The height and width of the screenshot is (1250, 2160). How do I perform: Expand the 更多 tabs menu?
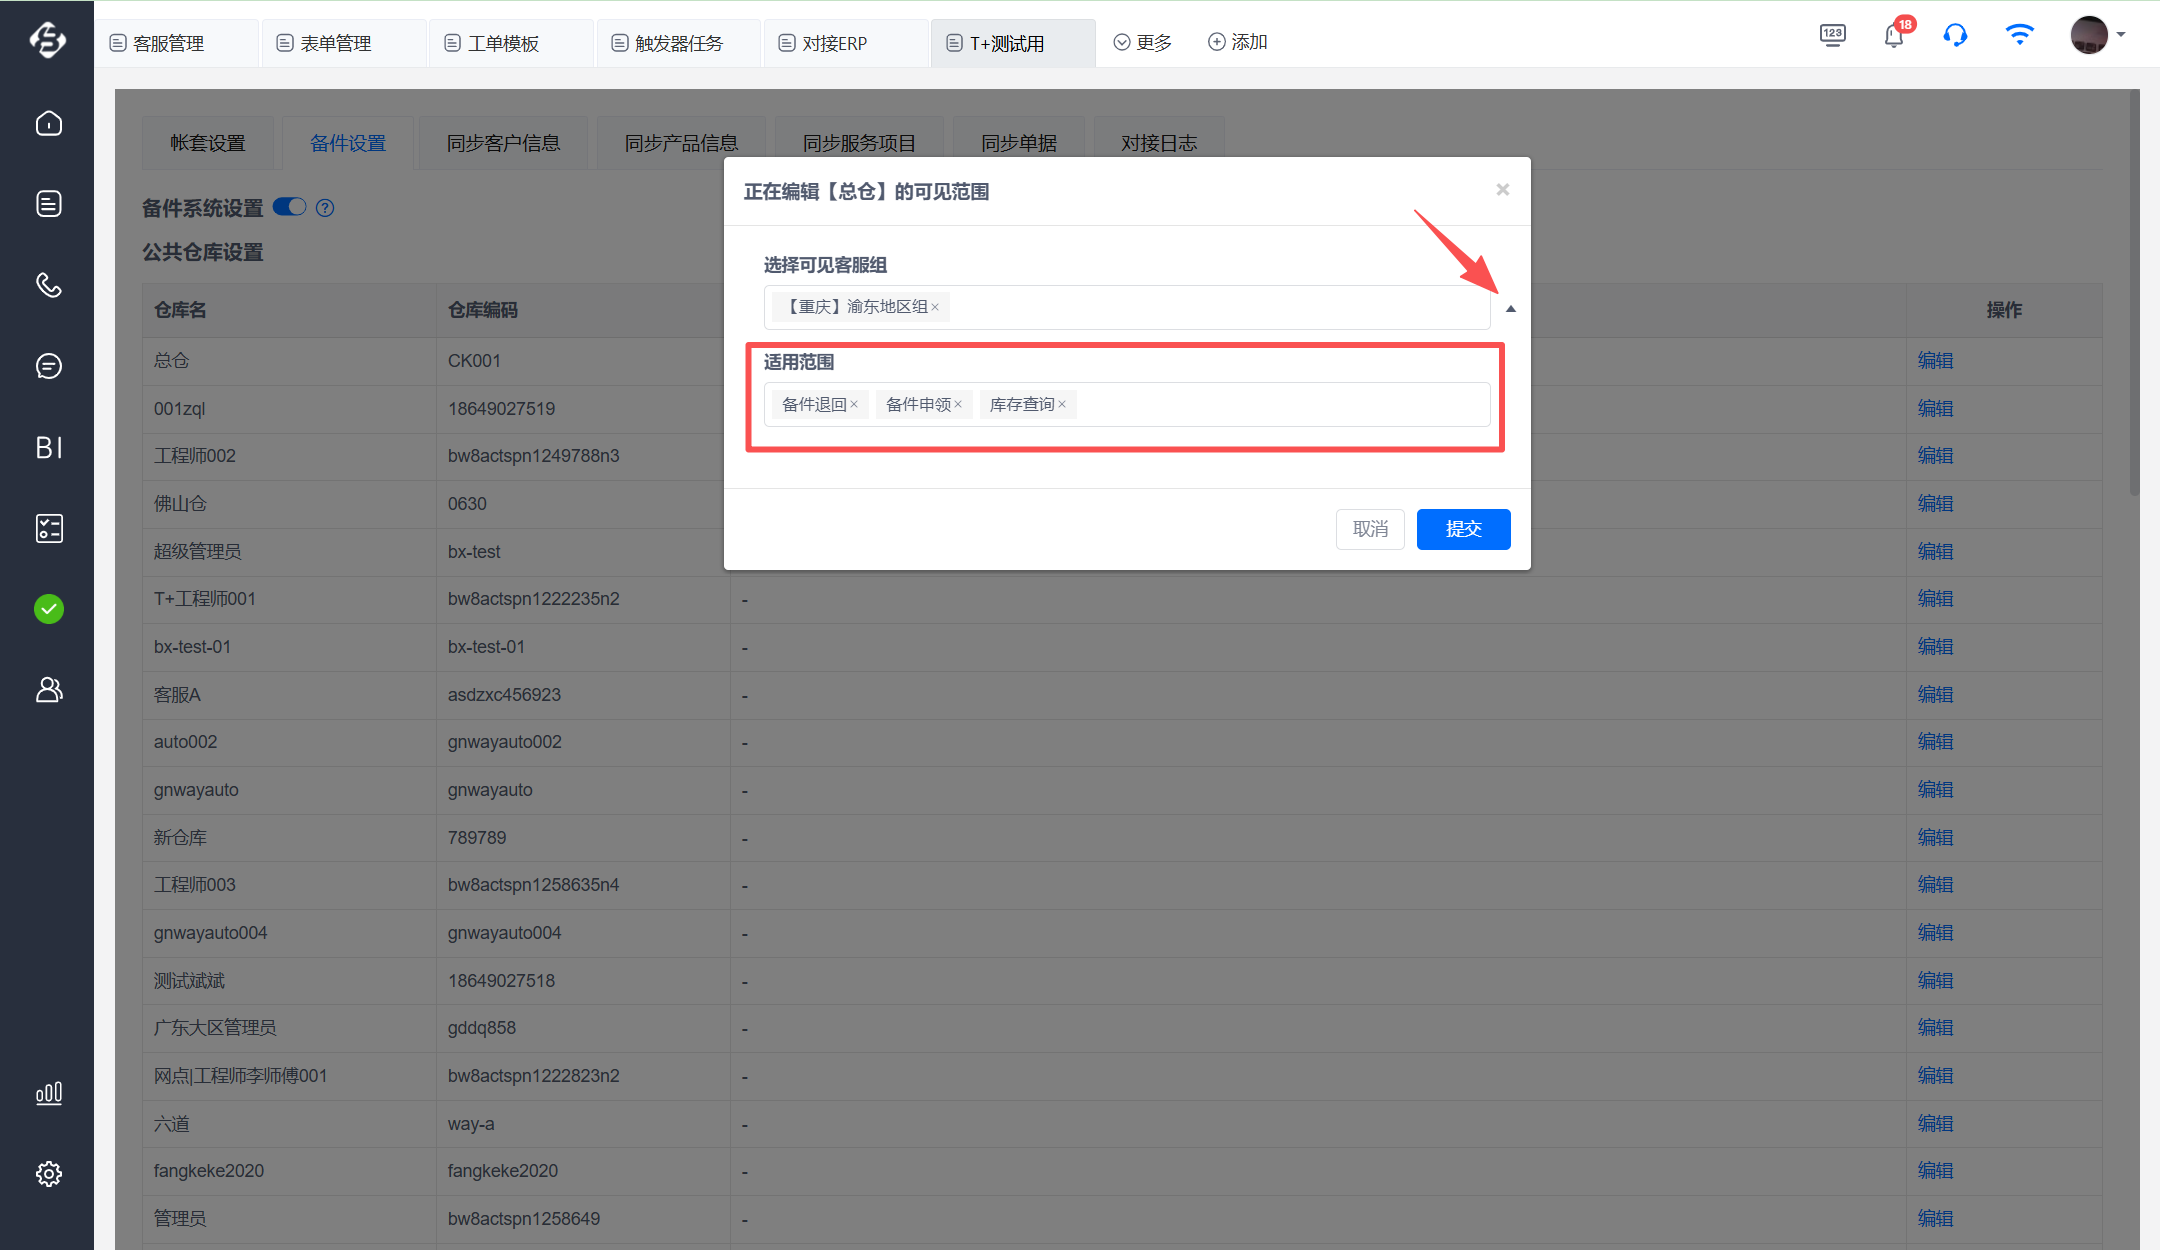pyautogui.click(x=1143, y=42)
